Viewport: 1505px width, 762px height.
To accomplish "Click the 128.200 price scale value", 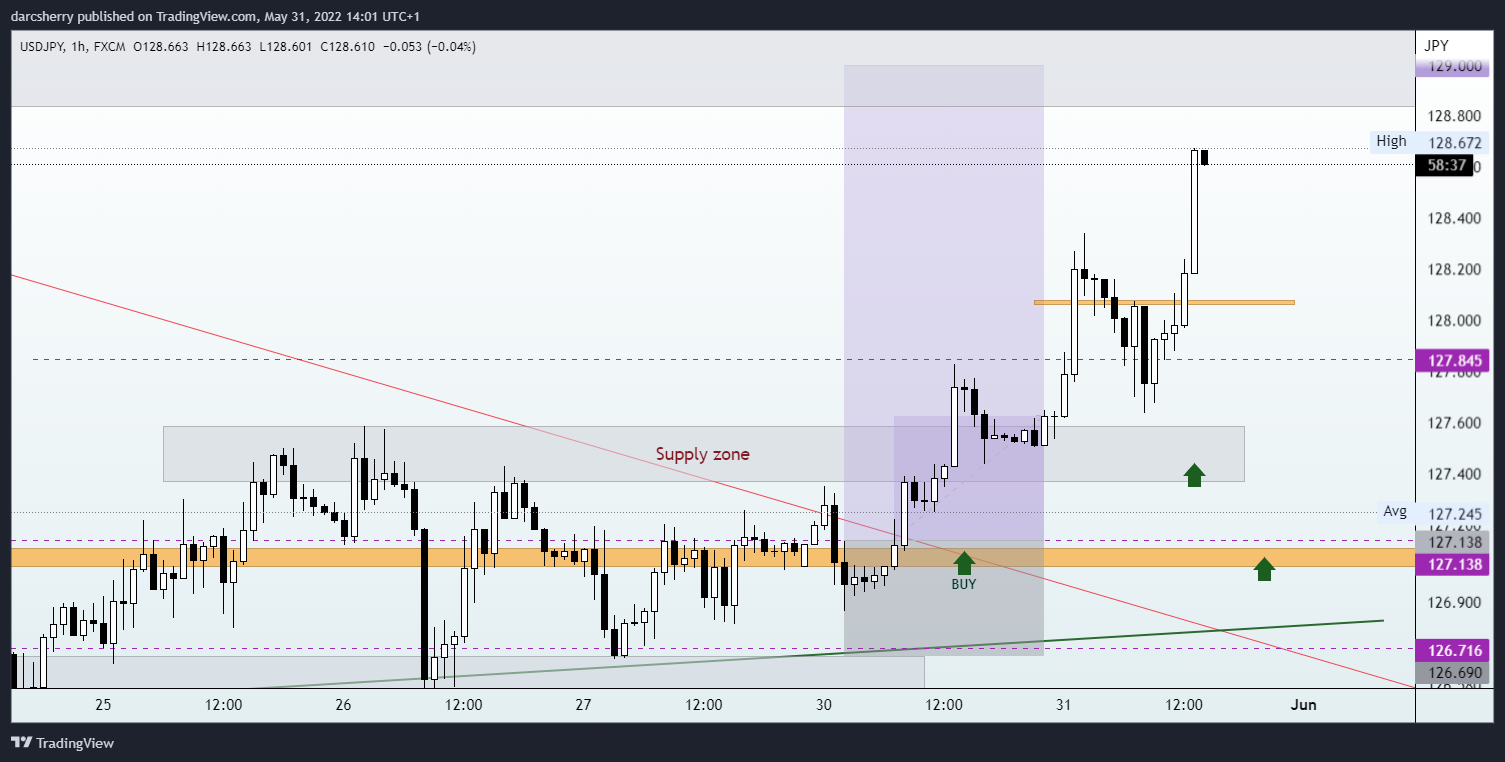I will (1453, 269).
